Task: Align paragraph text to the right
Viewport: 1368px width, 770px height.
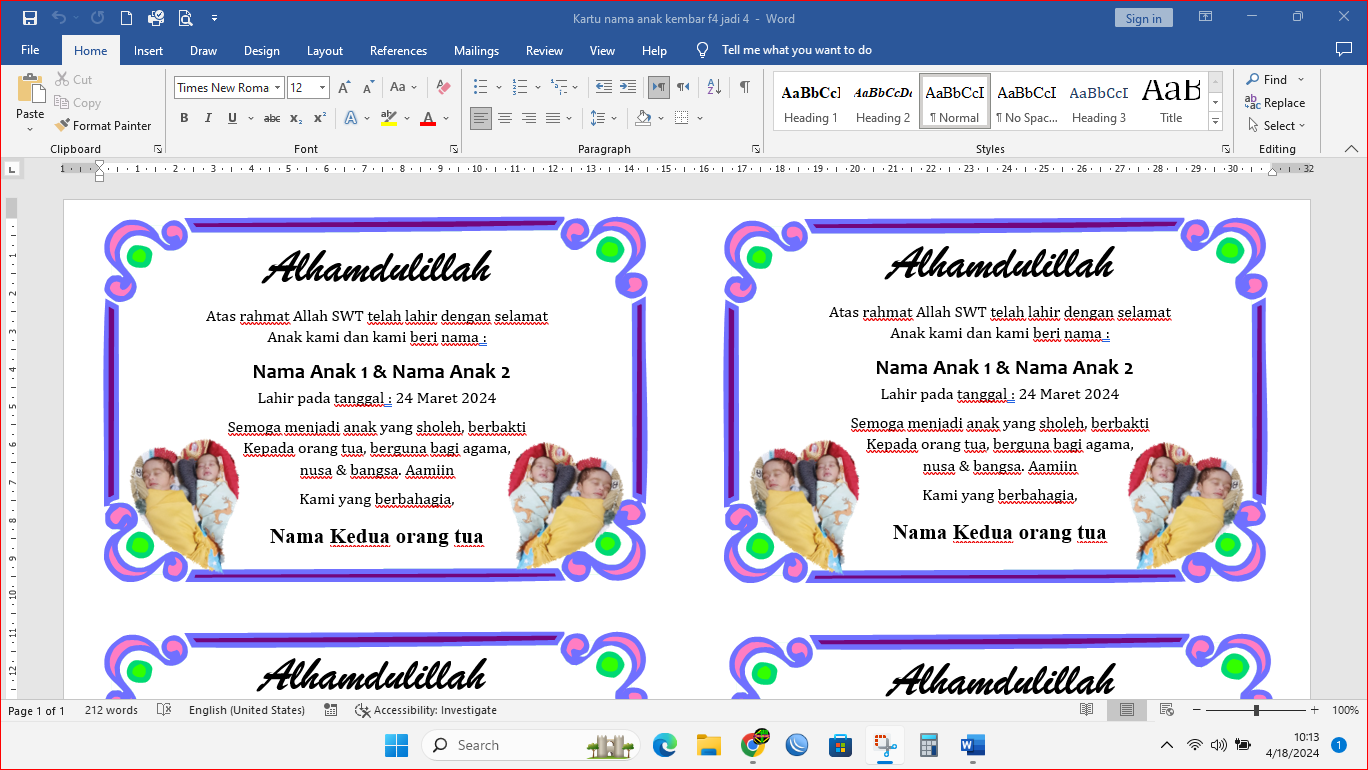Action: coord(529,118)
